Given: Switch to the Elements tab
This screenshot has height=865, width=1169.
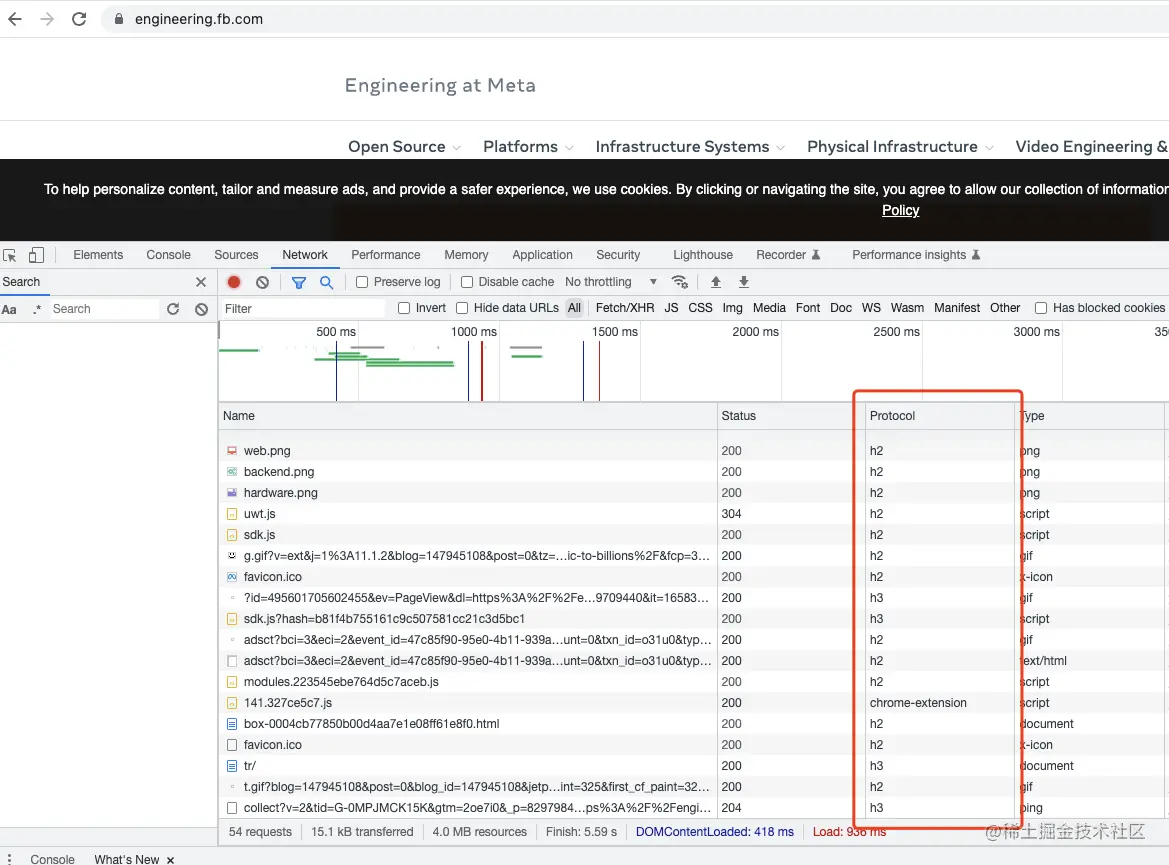Looking at the screenshot, I should pyautogui.click(x=98, y=255).
